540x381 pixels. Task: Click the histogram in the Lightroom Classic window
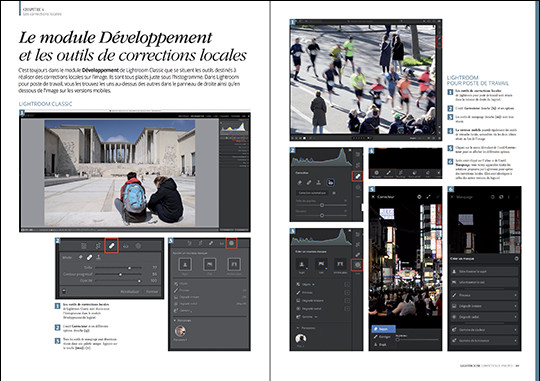coord(233,126)
